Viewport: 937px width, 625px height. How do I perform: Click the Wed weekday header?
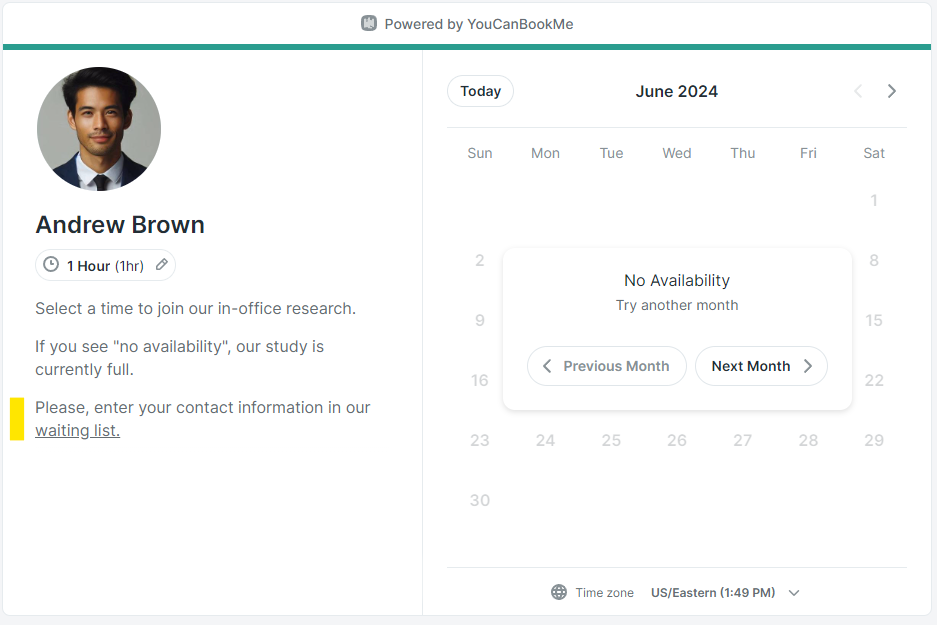coord(677,153)
